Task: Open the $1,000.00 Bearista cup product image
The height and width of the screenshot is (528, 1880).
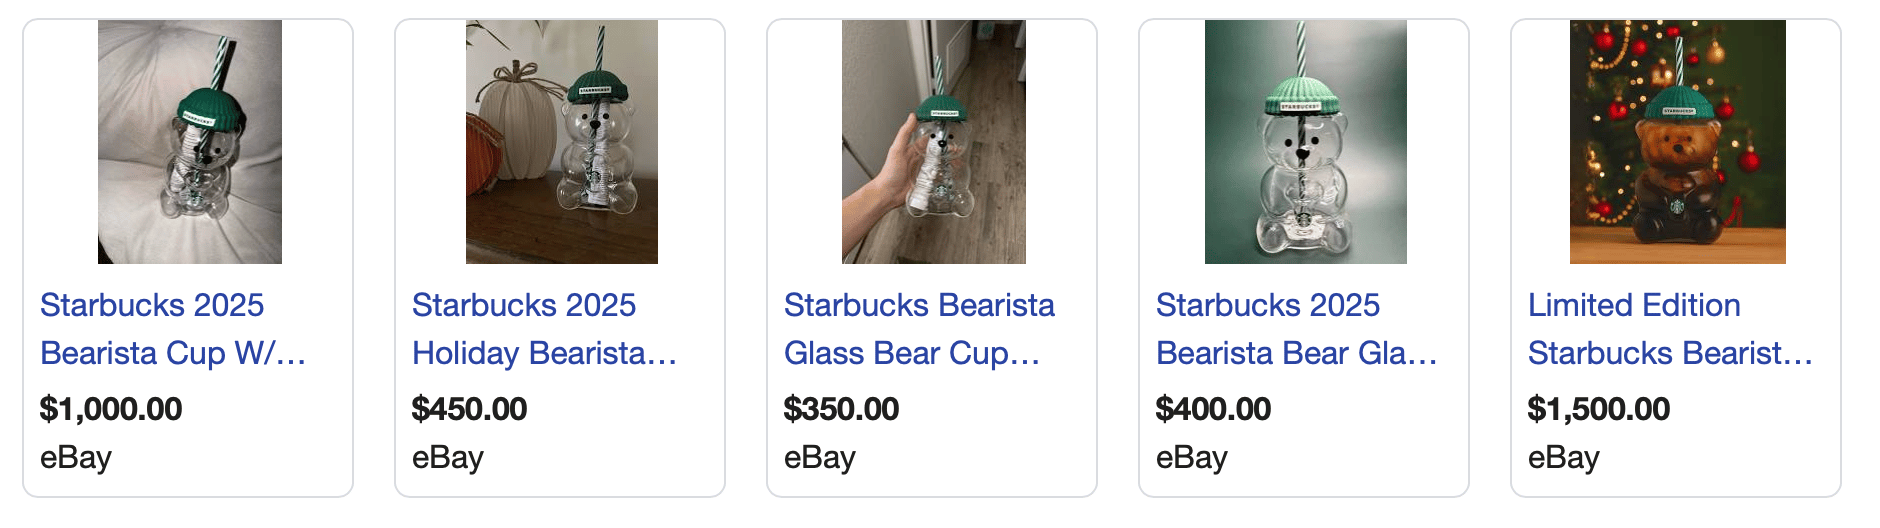Action: tap(190, 142)
